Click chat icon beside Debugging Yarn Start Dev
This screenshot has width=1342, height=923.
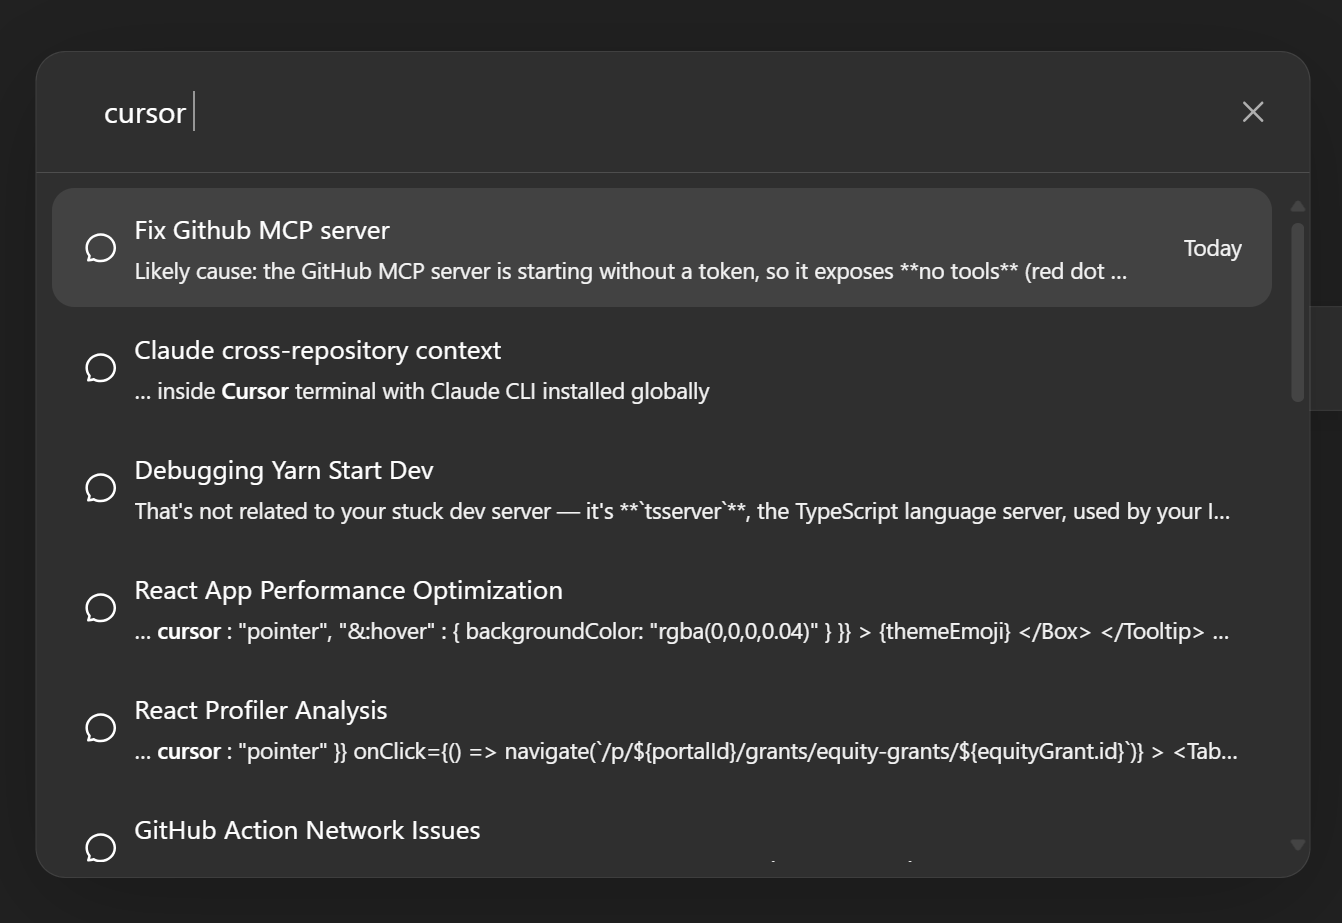point(101,488)
